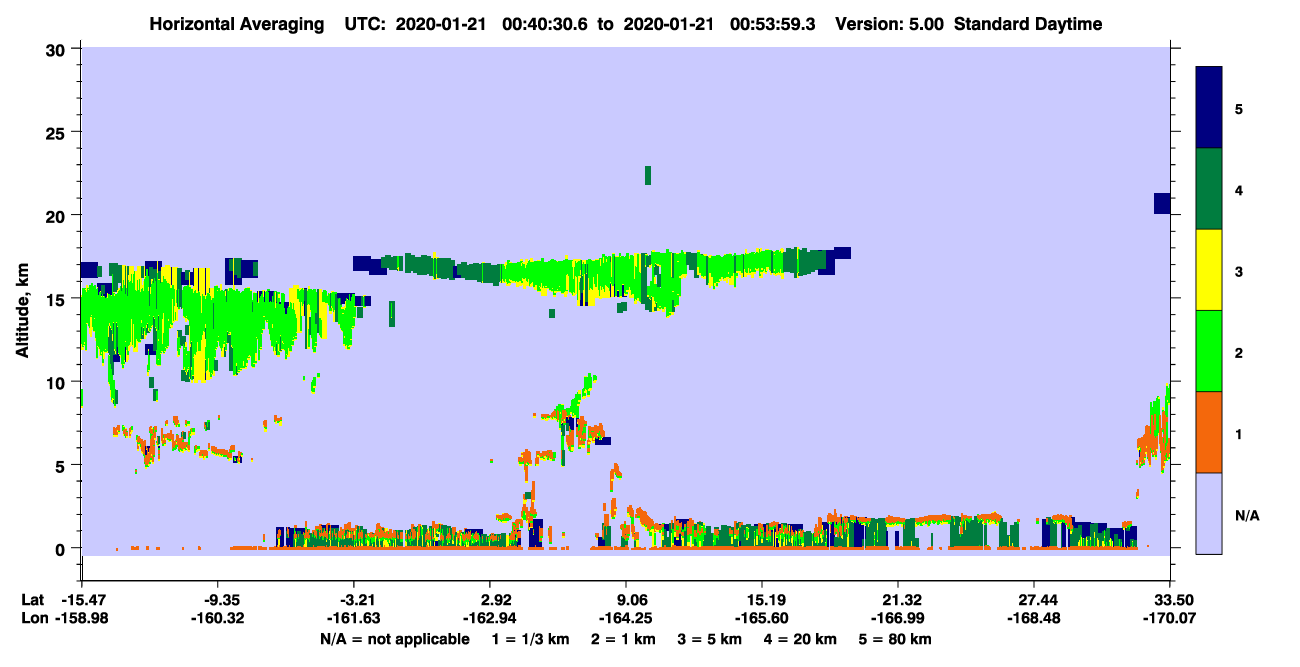Click the bright green color bar segment labeled 2
This screenshot has width=1300, height=667.
tap(1209, 351)
